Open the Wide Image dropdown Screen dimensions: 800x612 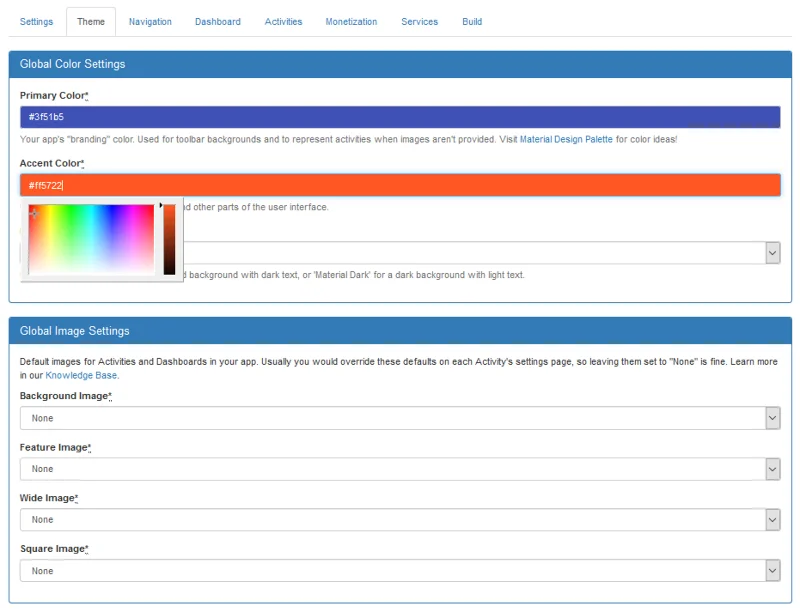[x=400, y=520]
